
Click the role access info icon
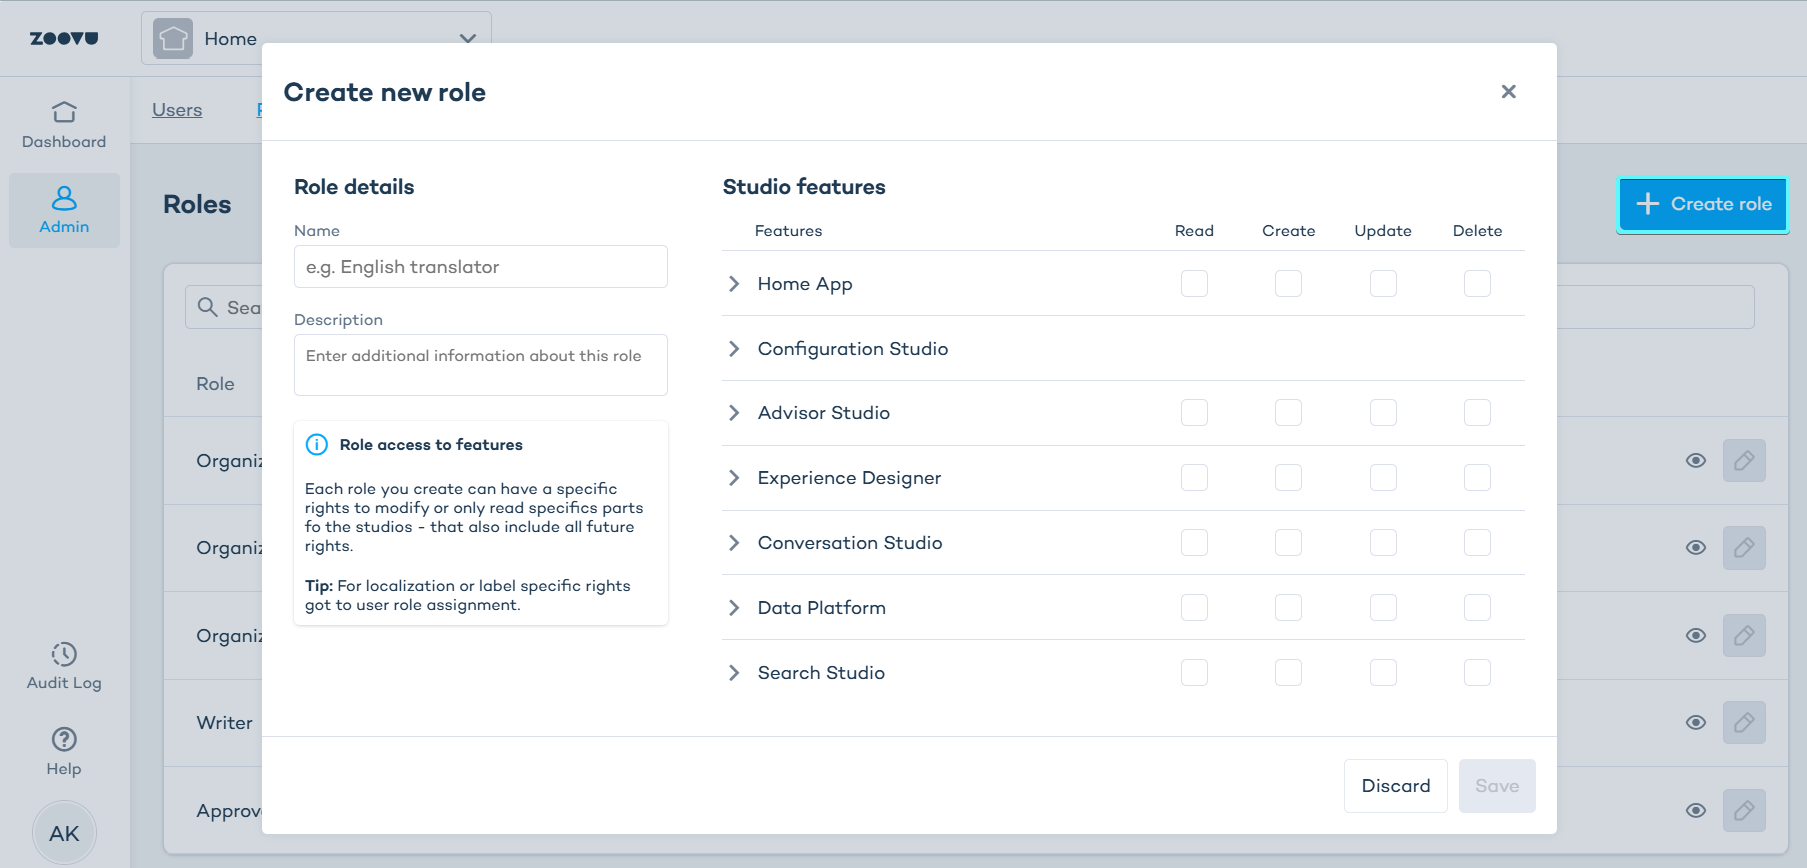[x=316, y=445]
